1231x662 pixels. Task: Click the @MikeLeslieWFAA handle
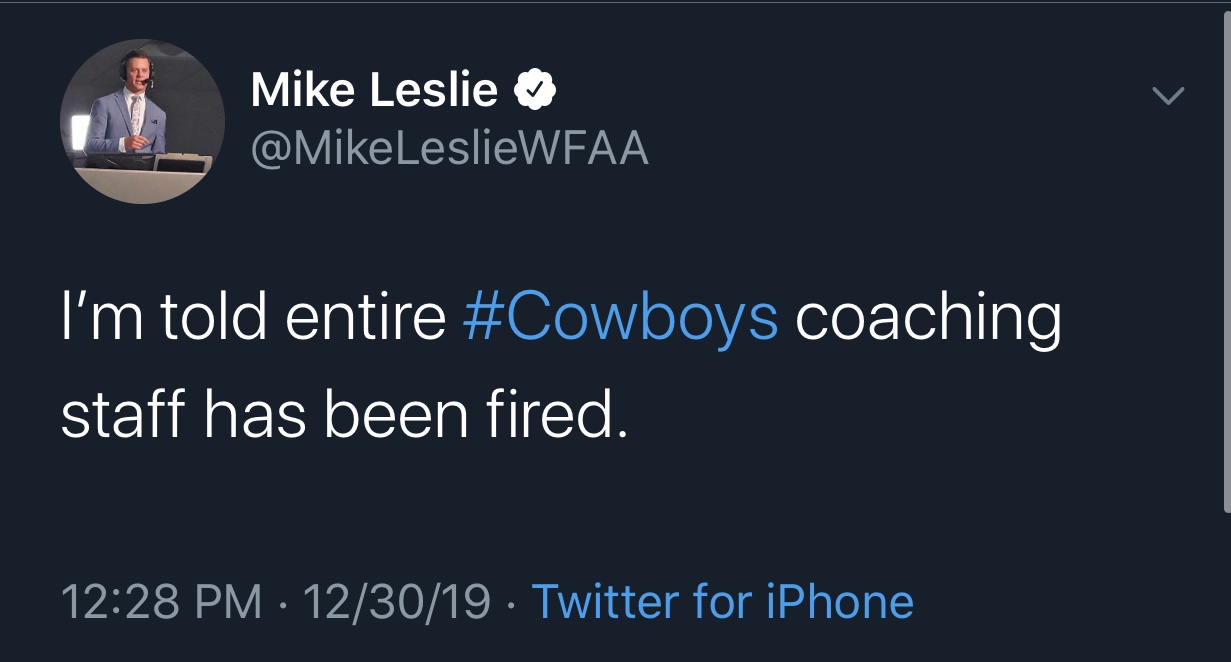point(449,149)
